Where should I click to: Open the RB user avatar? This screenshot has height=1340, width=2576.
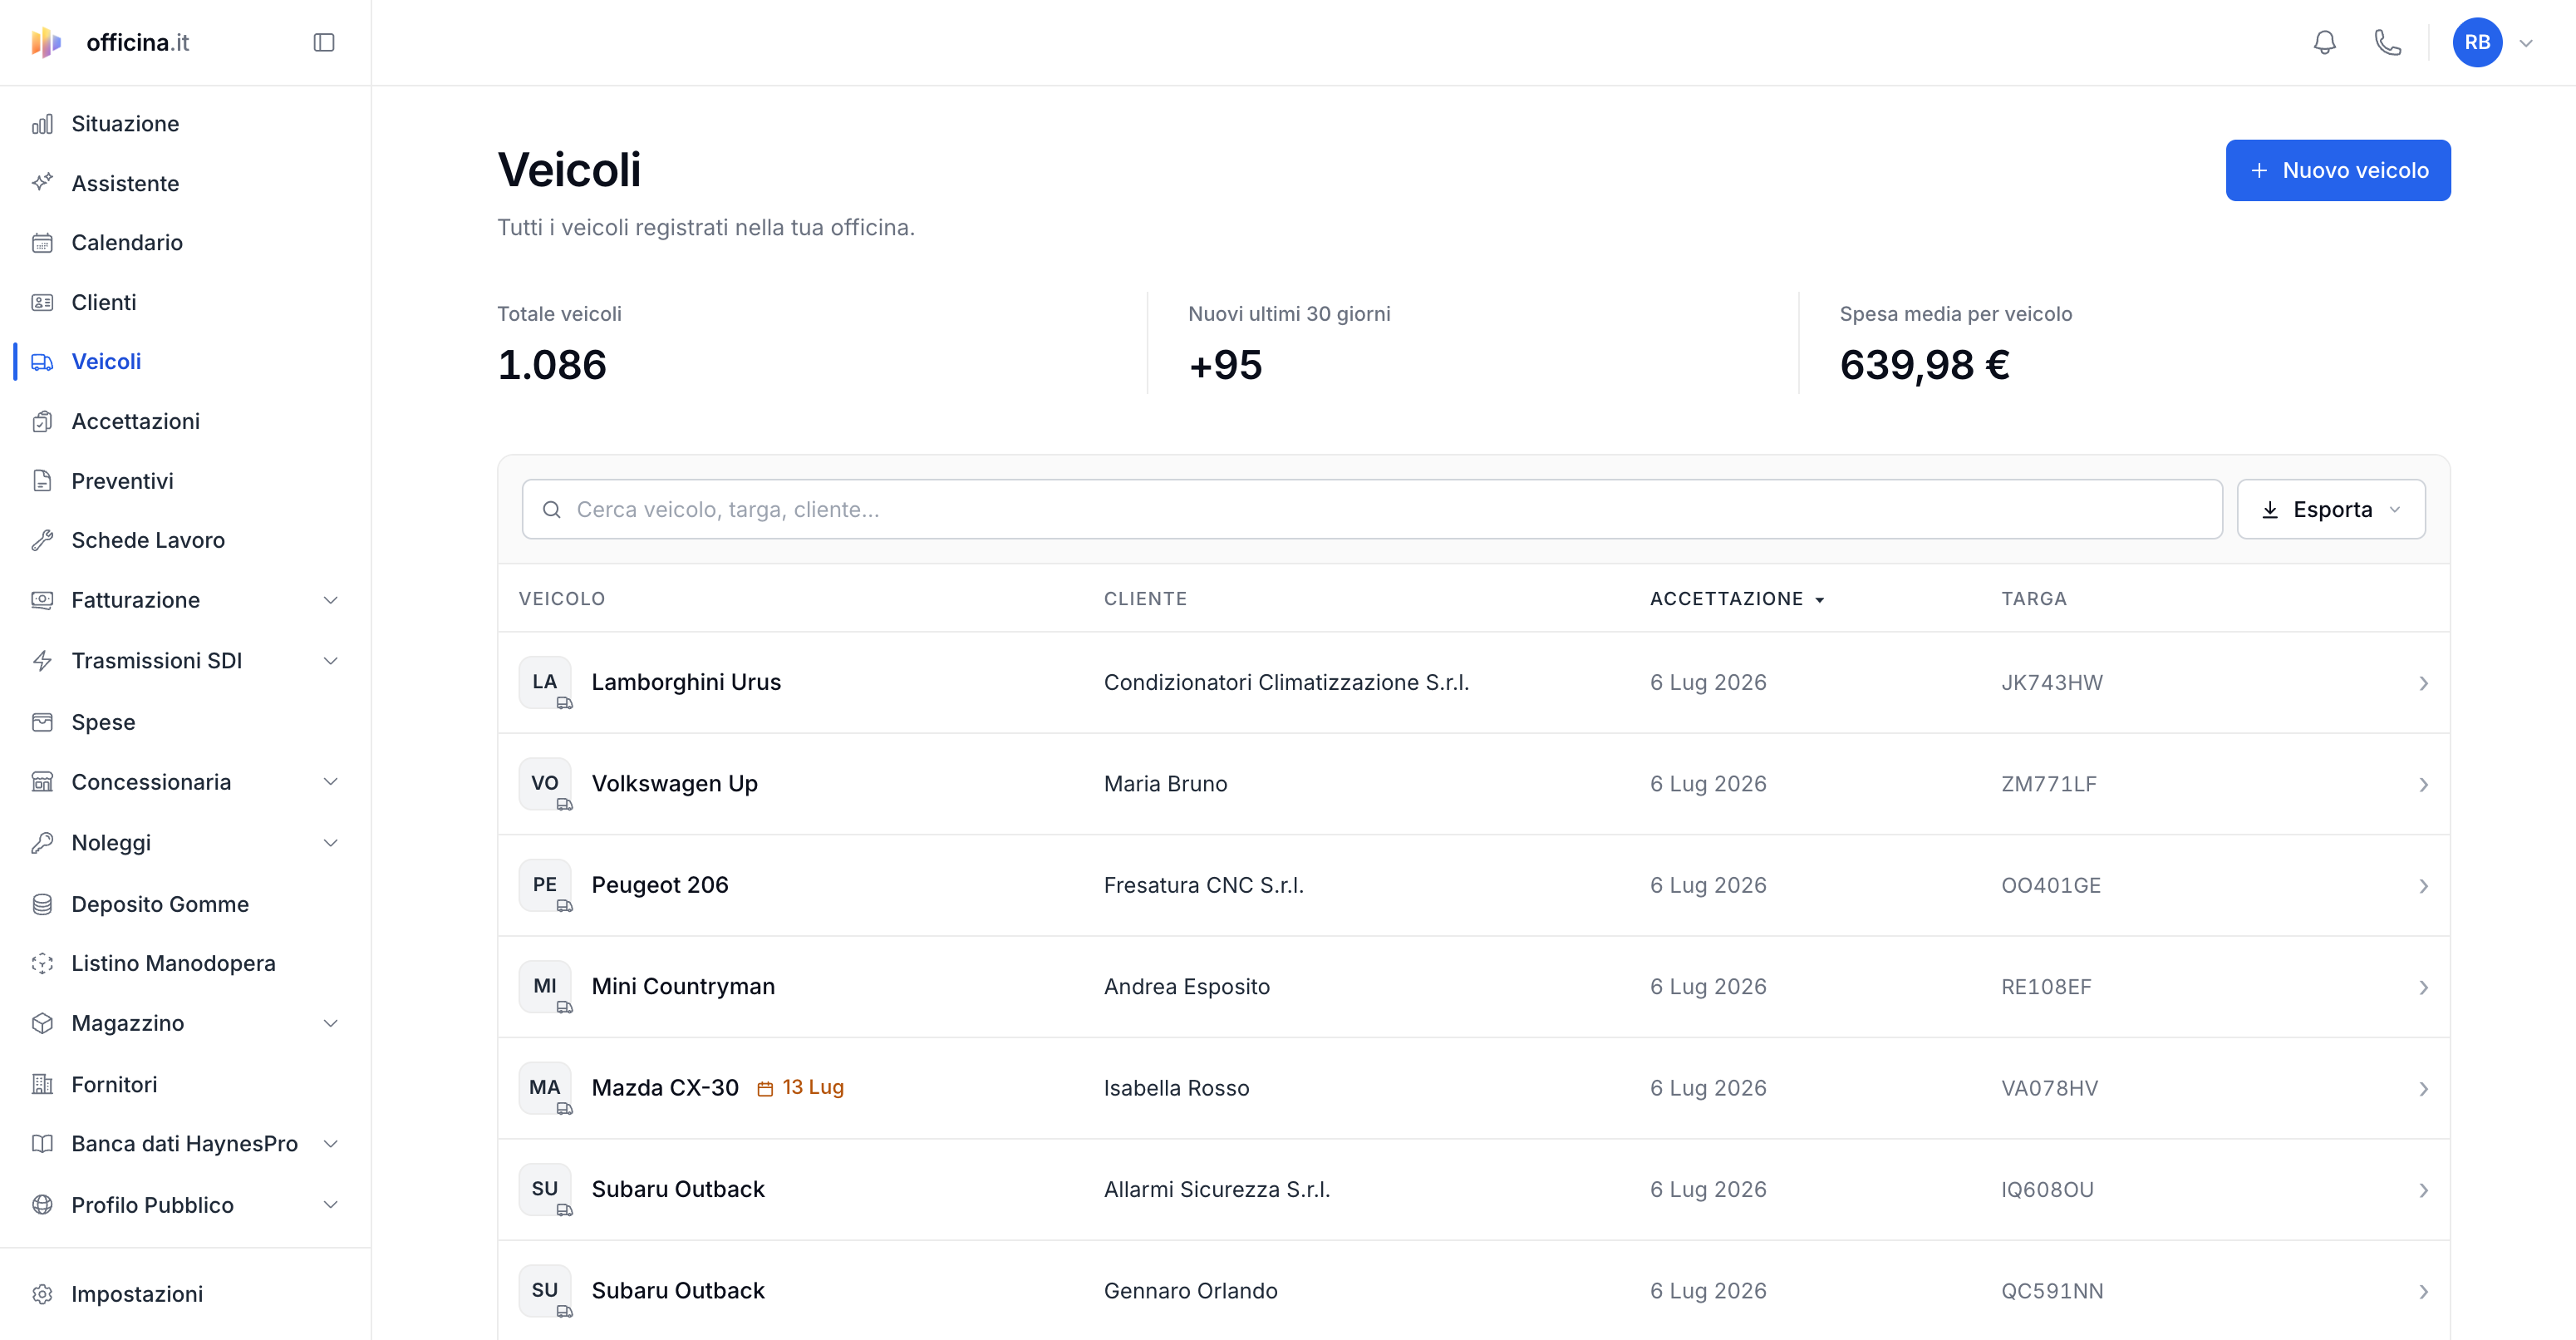2477,42
